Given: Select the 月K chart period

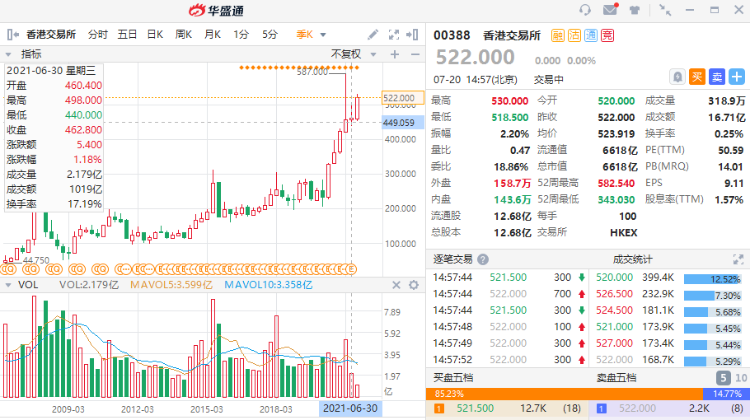Looking at the screenshot, I should pyautogui.click(x=212, y=34).
